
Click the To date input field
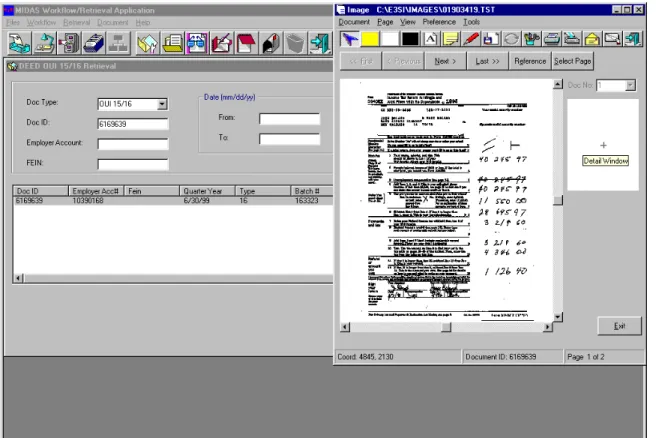point(290,139)
